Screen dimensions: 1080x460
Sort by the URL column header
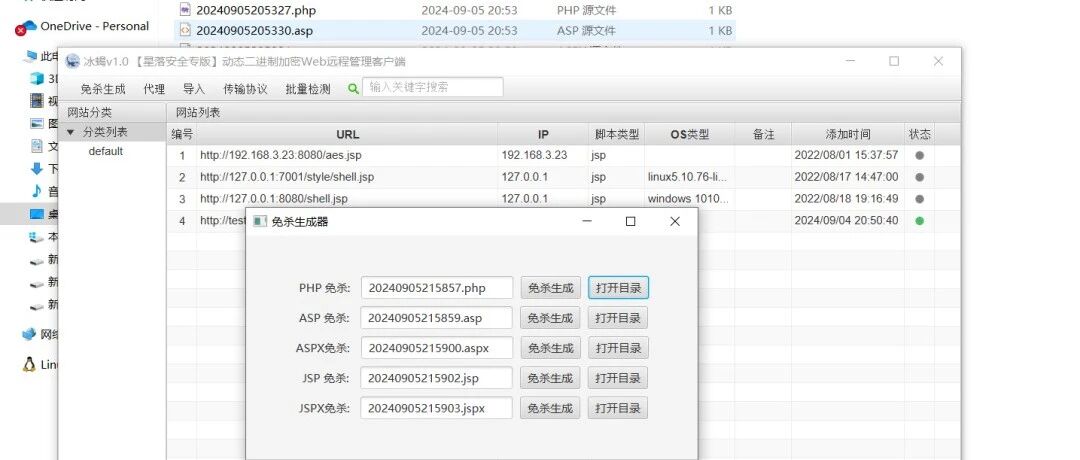[347, 134]
